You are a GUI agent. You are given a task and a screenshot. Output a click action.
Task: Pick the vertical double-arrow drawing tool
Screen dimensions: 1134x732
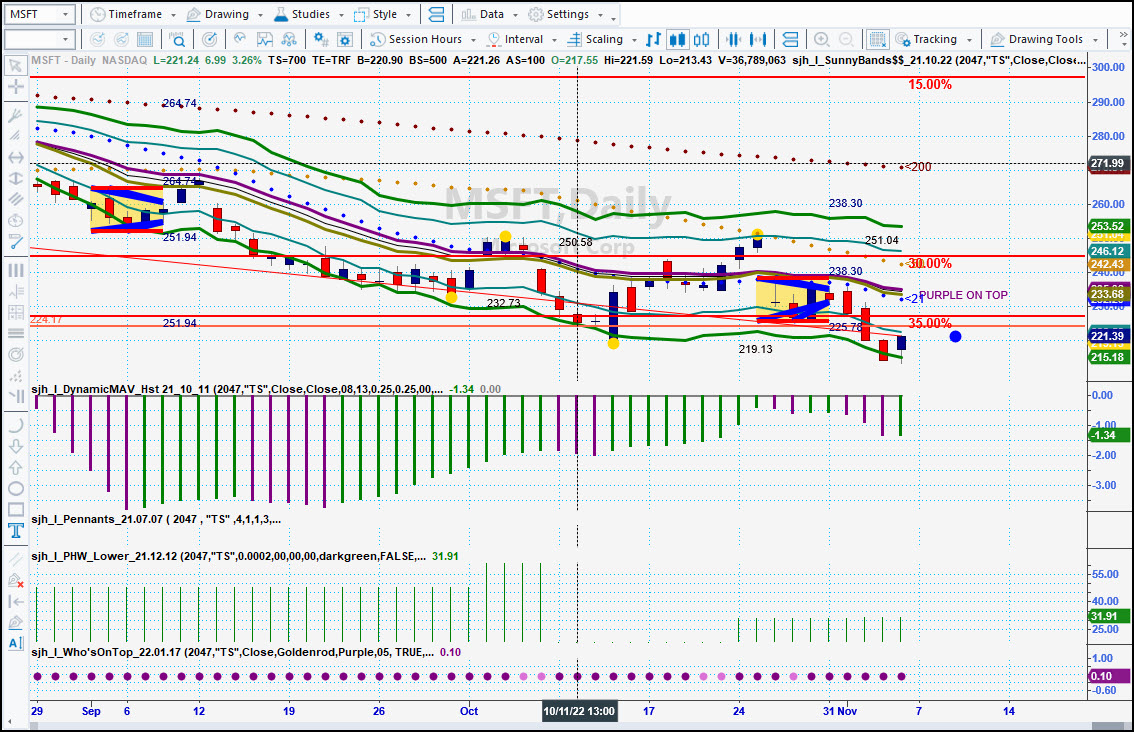pyautogui.click(x=15, y=178)
